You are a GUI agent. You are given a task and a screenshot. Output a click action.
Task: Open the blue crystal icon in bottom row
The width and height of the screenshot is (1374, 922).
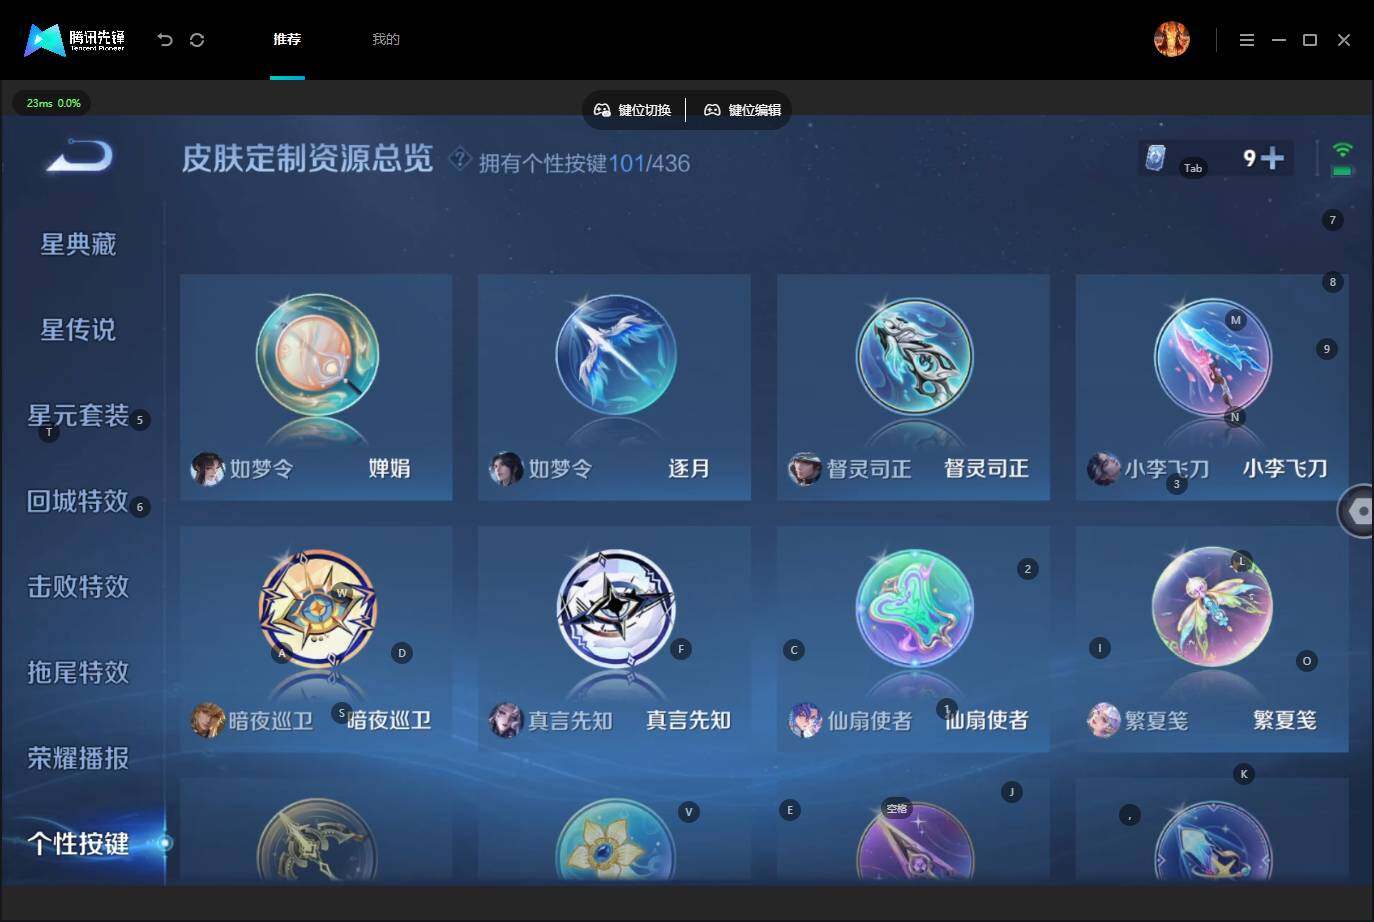[x=1212, y=841]
